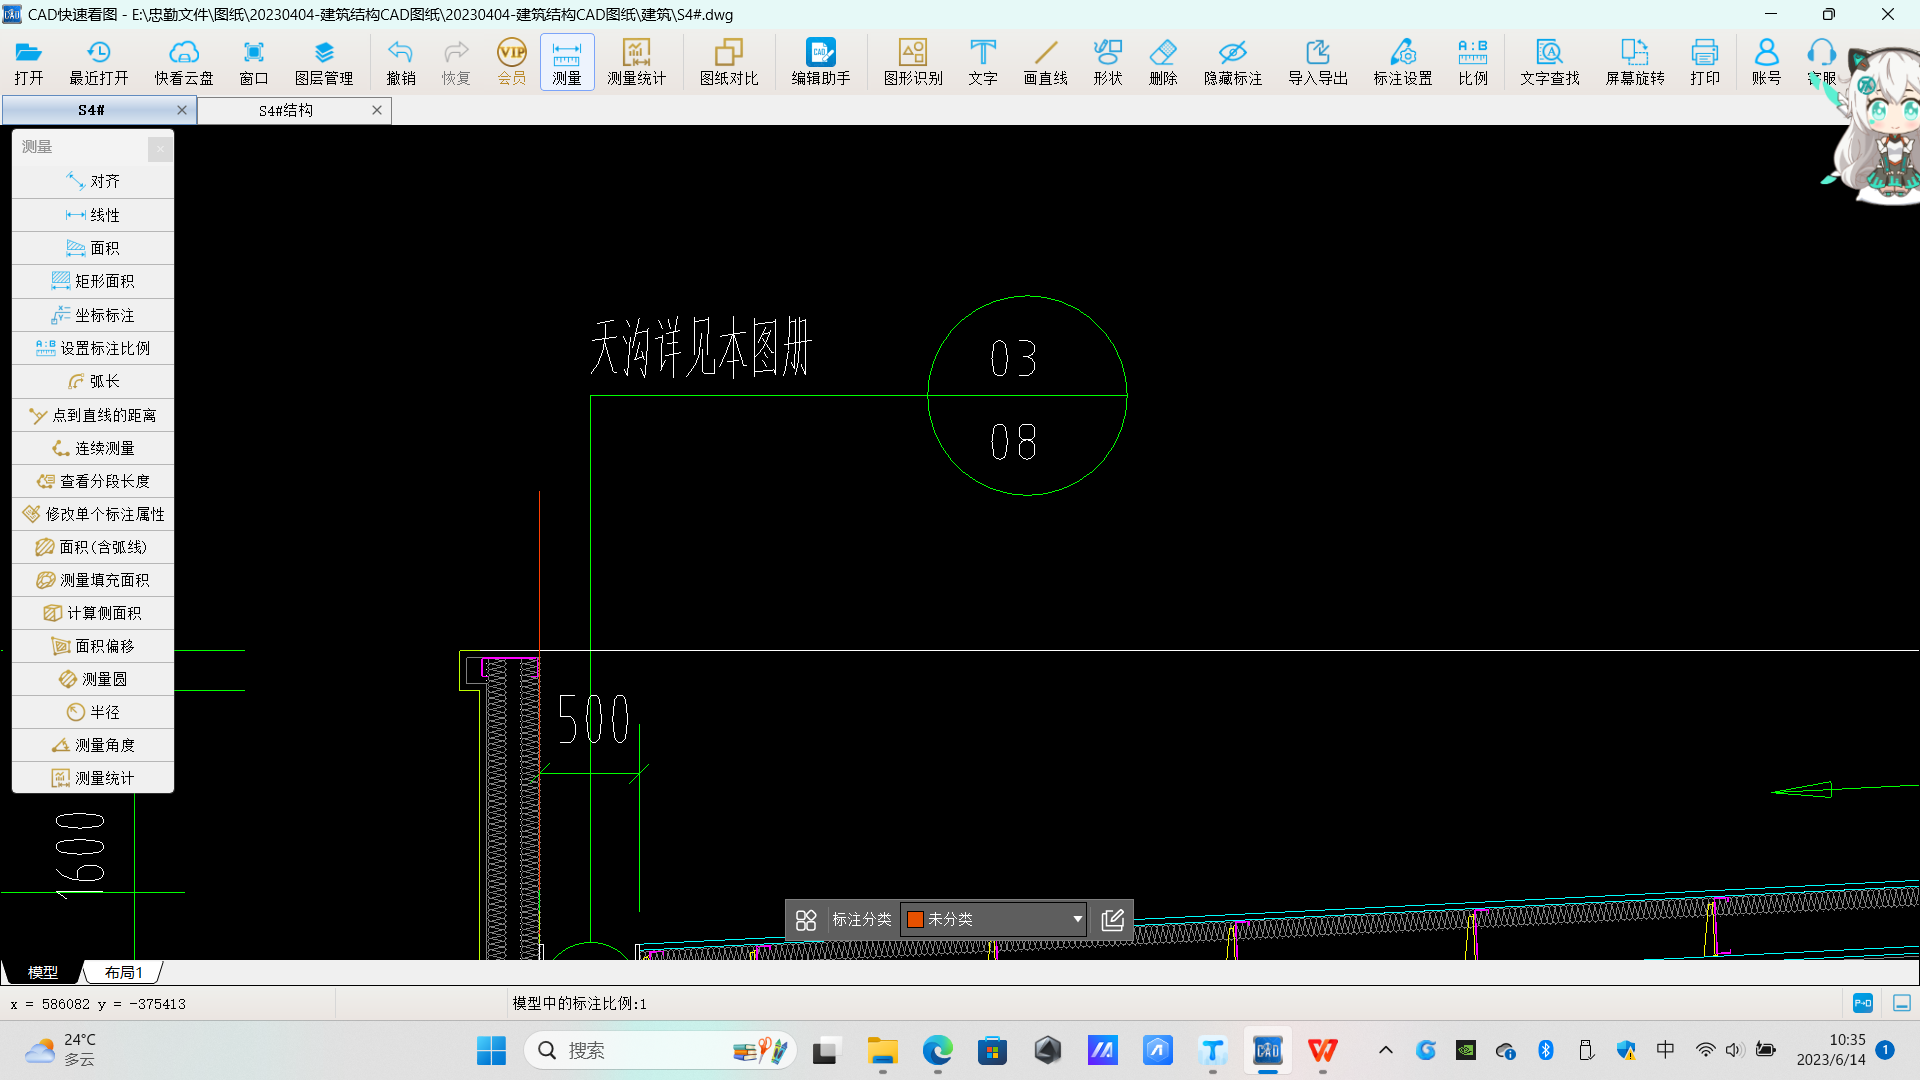
Task: Toggle the 测量 measure toolbar button
Action: coord(567,62)
